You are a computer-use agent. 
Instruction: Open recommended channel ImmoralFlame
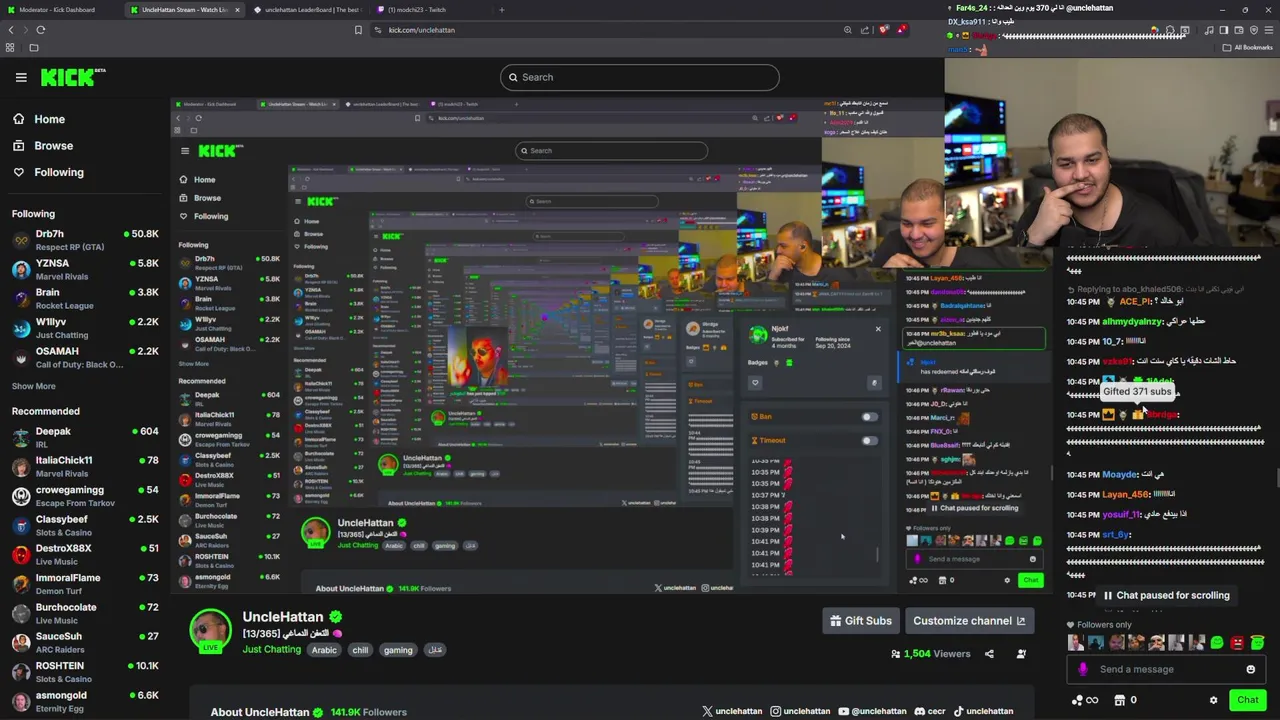tap(85, 584)
